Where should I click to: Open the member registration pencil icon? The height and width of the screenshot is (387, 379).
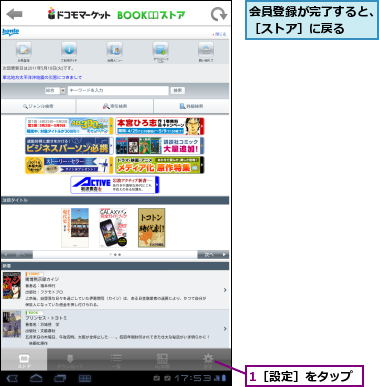23,50
